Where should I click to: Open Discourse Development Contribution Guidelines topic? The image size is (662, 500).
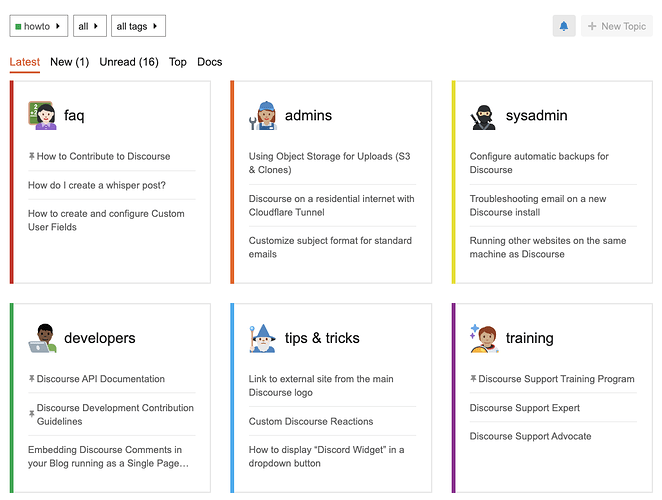pos(115,414)
